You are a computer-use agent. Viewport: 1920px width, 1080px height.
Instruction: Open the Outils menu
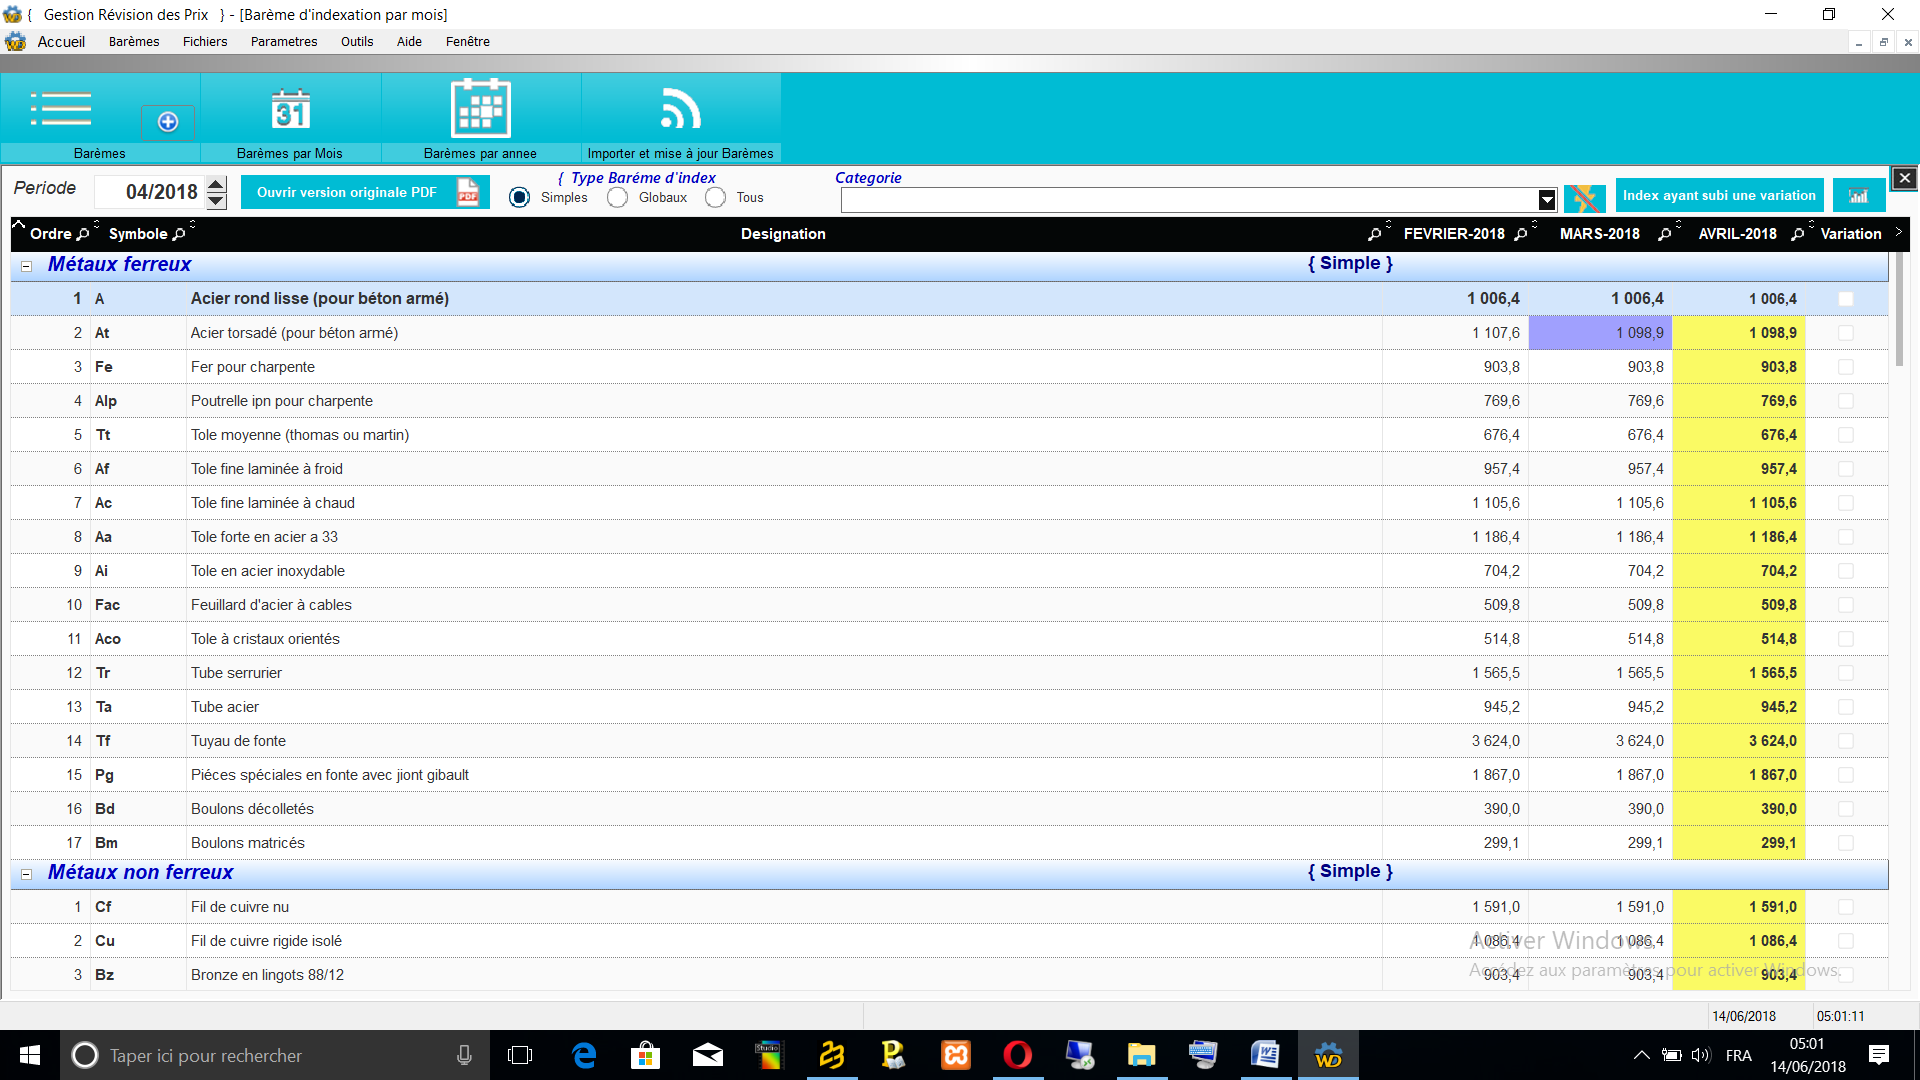pos(356,42)
